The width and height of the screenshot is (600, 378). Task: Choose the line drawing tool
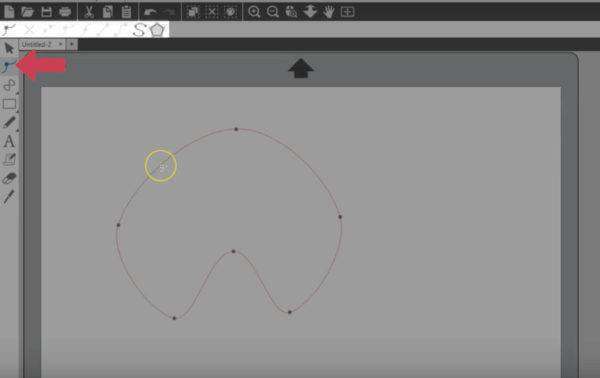9,85
